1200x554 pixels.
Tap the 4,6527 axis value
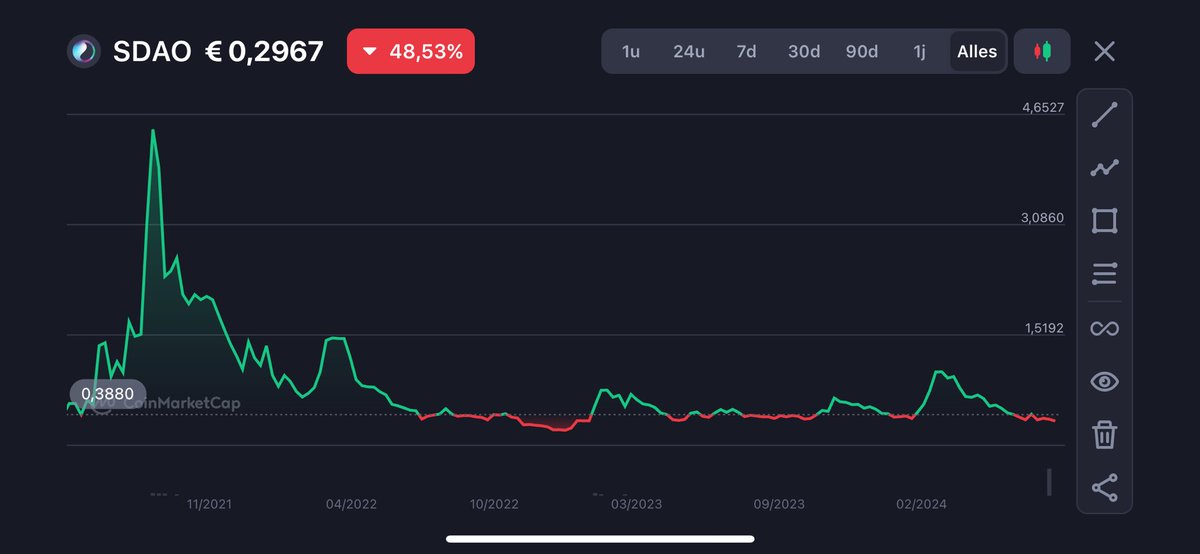[1042, 107]
